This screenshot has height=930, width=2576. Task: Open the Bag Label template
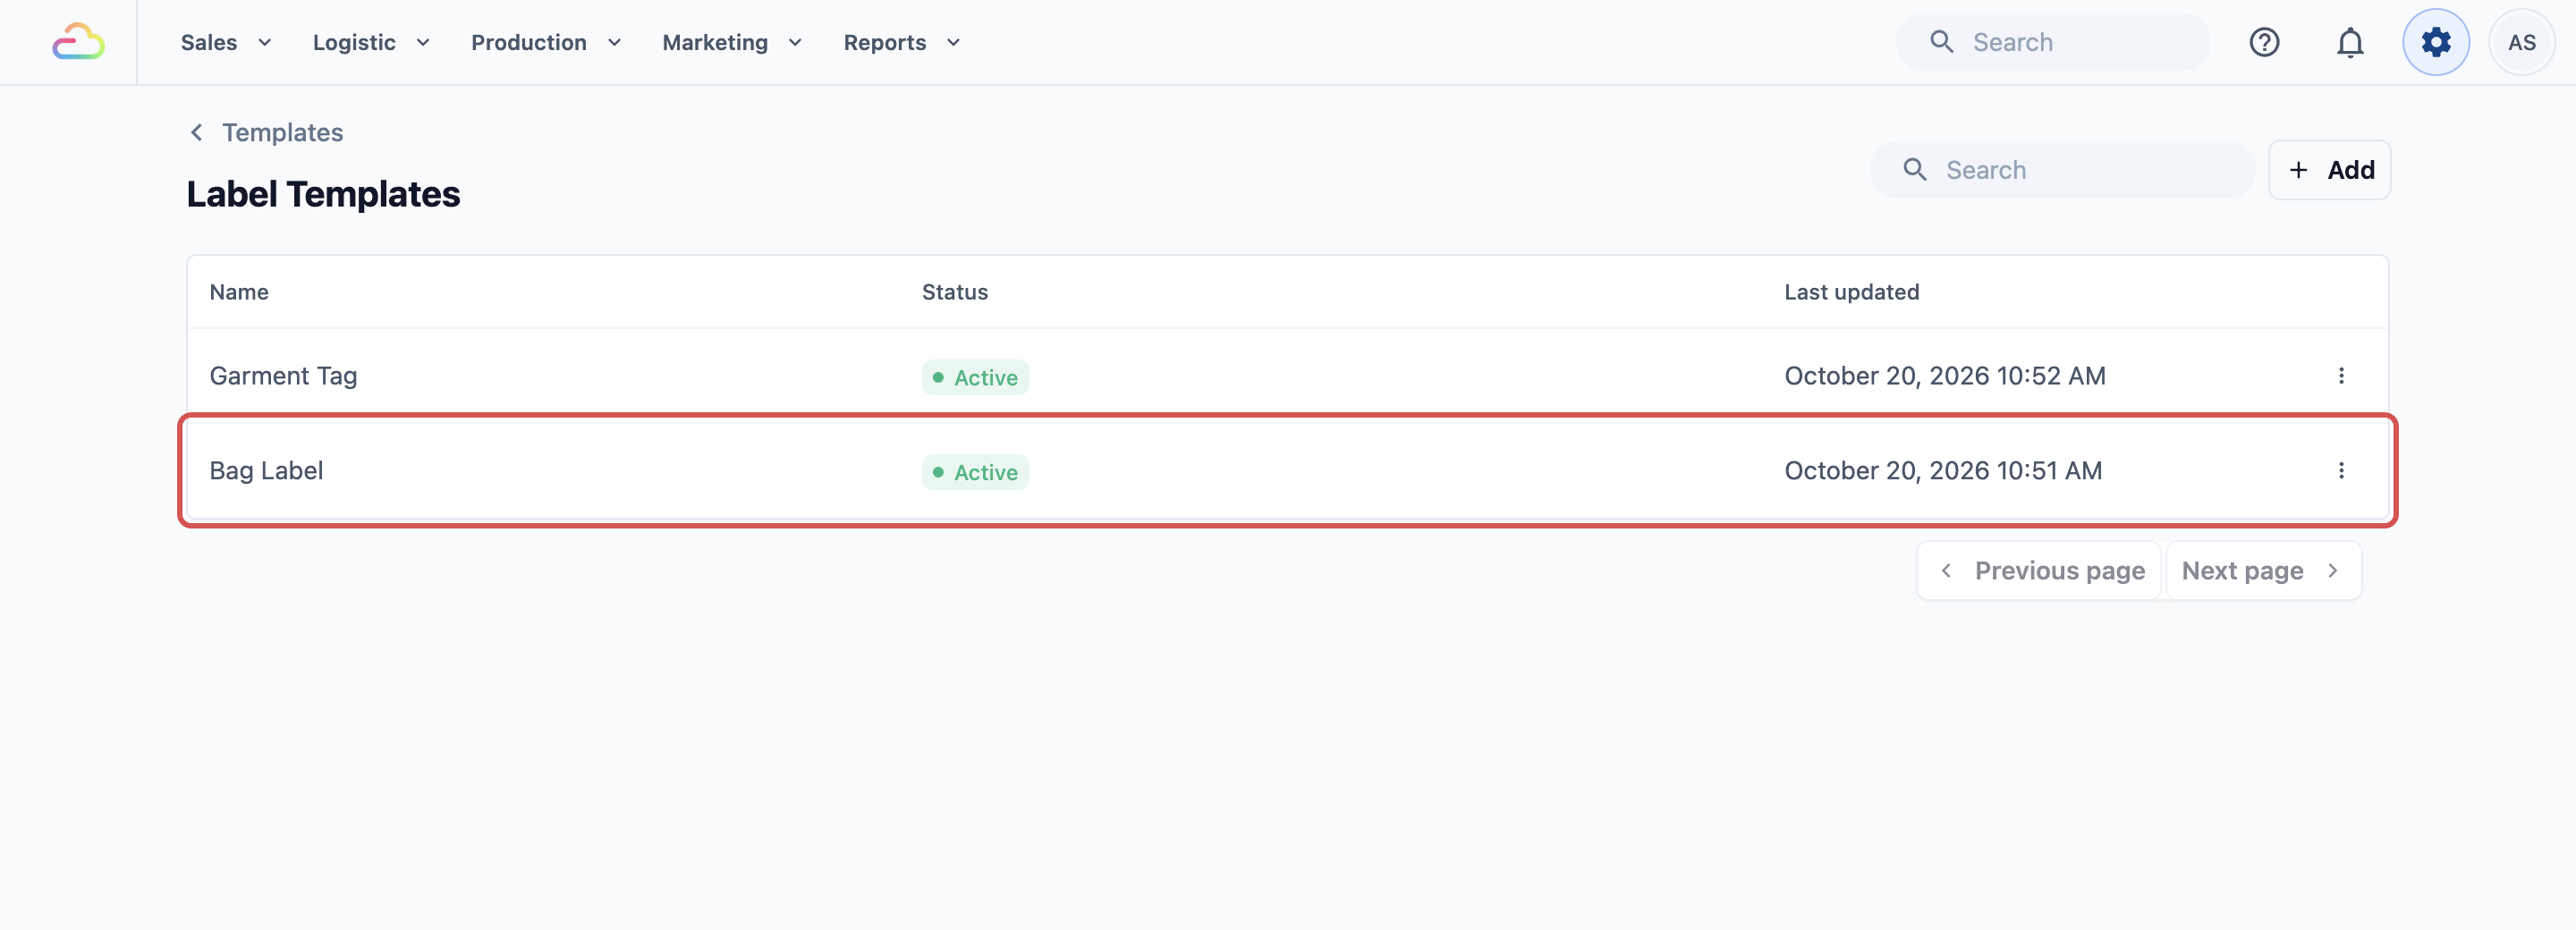(266, 471)
